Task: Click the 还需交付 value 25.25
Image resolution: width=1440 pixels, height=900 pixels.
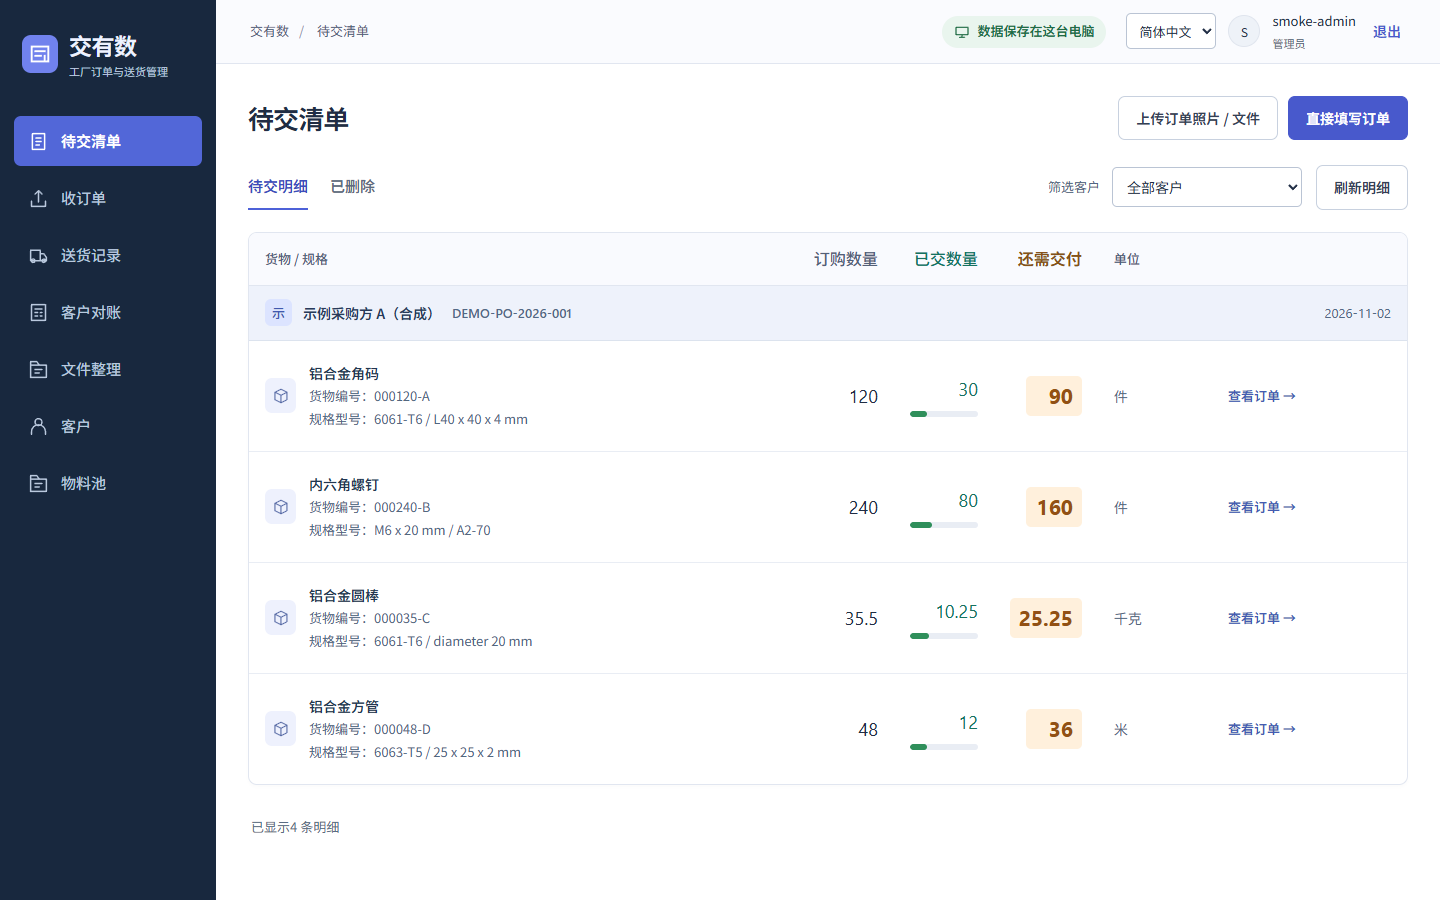Action: pyautogui.click(x=1045, y=618)
